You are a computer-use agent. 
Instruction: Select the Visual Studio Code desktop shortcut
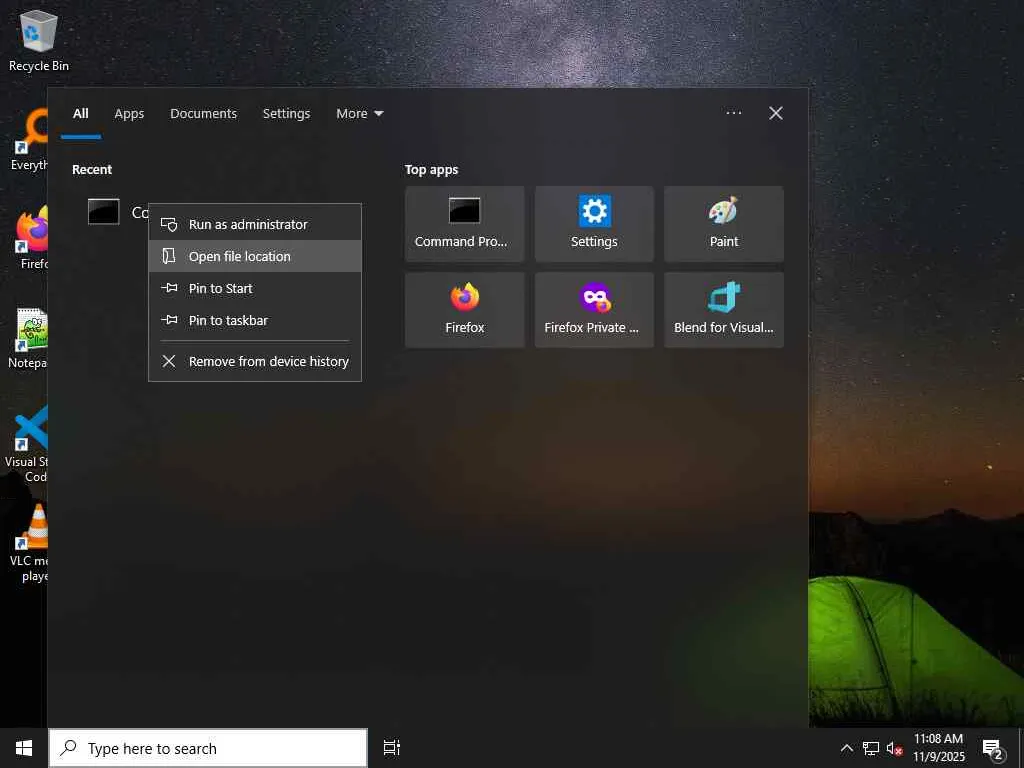[27, 444]
